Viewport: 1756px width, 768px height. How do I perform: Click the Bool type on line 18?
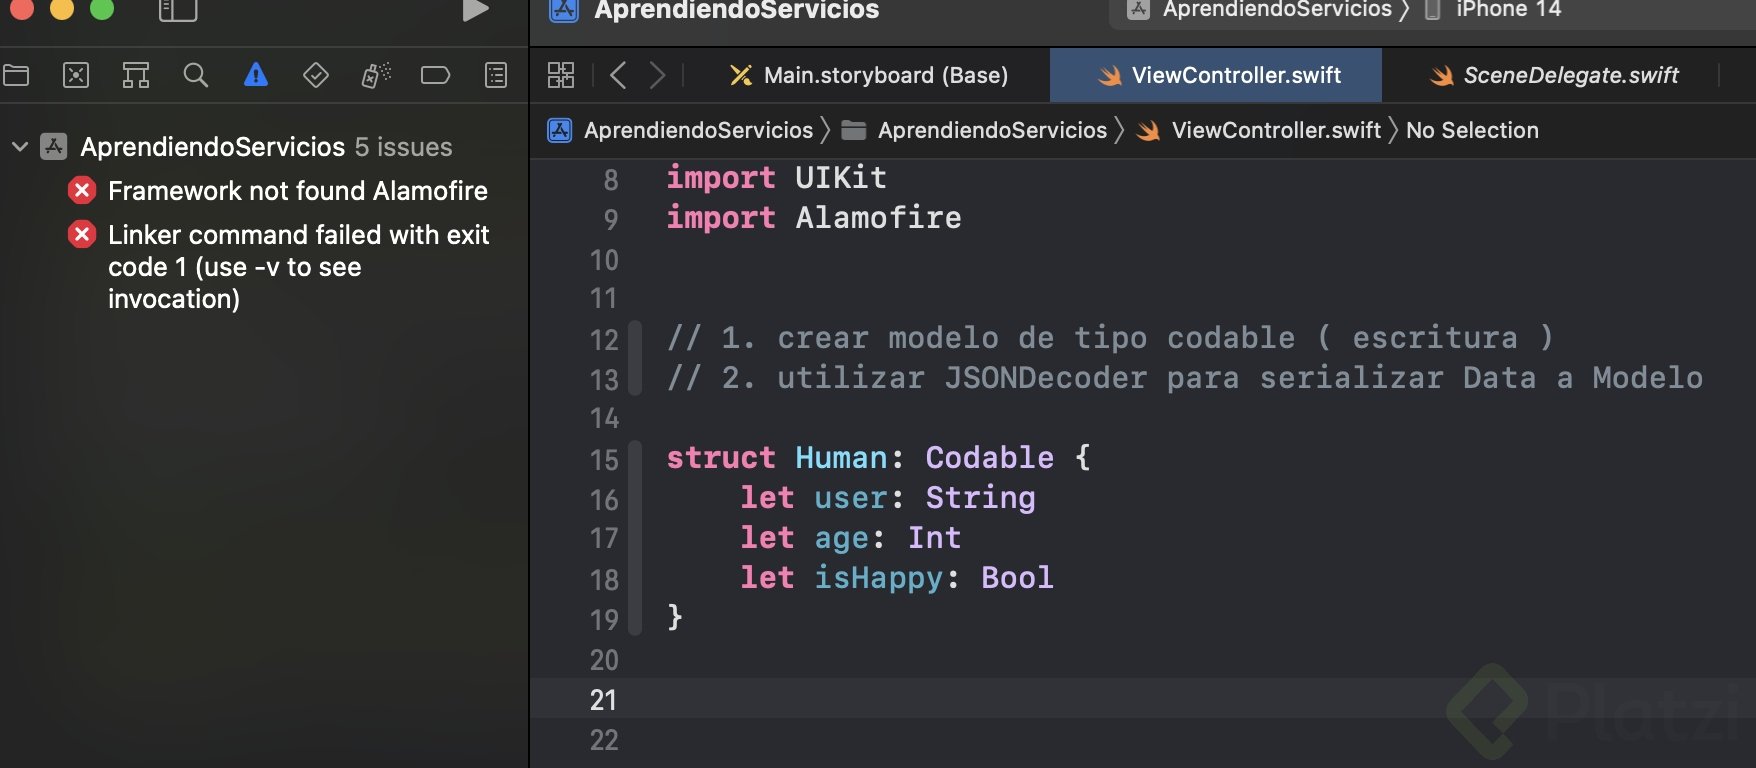(x=1017, y=578)
